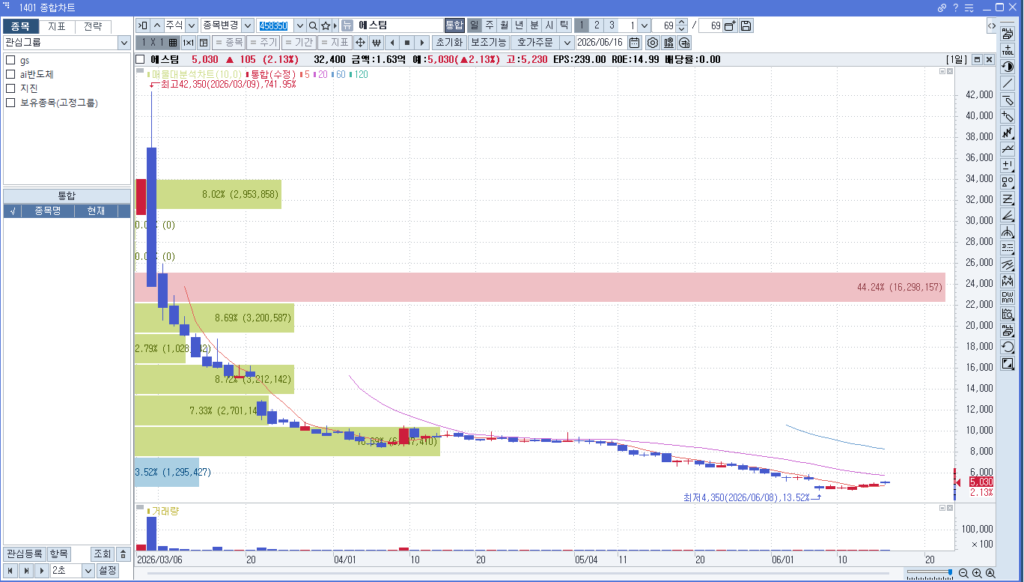Zoom in using the plus magnifier

click(977, 574)
